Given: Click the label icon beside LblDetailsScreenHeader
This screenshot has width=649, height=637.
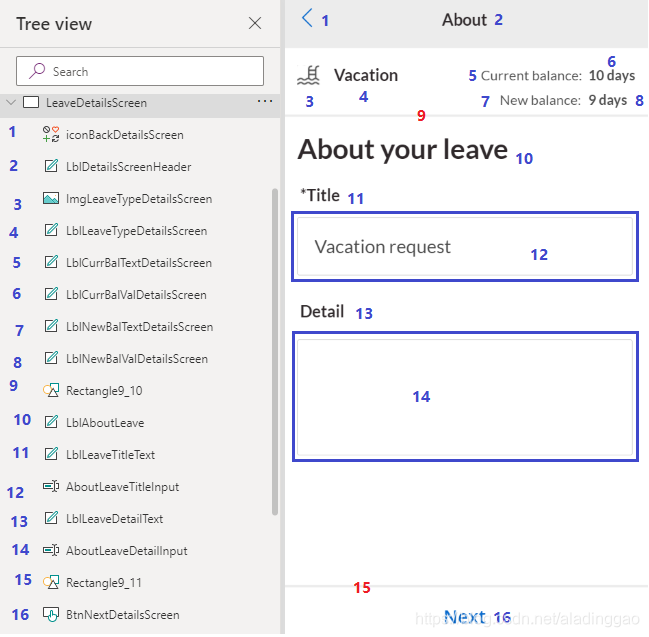Looking at the screenshot, I should pyautogui.click(x=51, y=166).
